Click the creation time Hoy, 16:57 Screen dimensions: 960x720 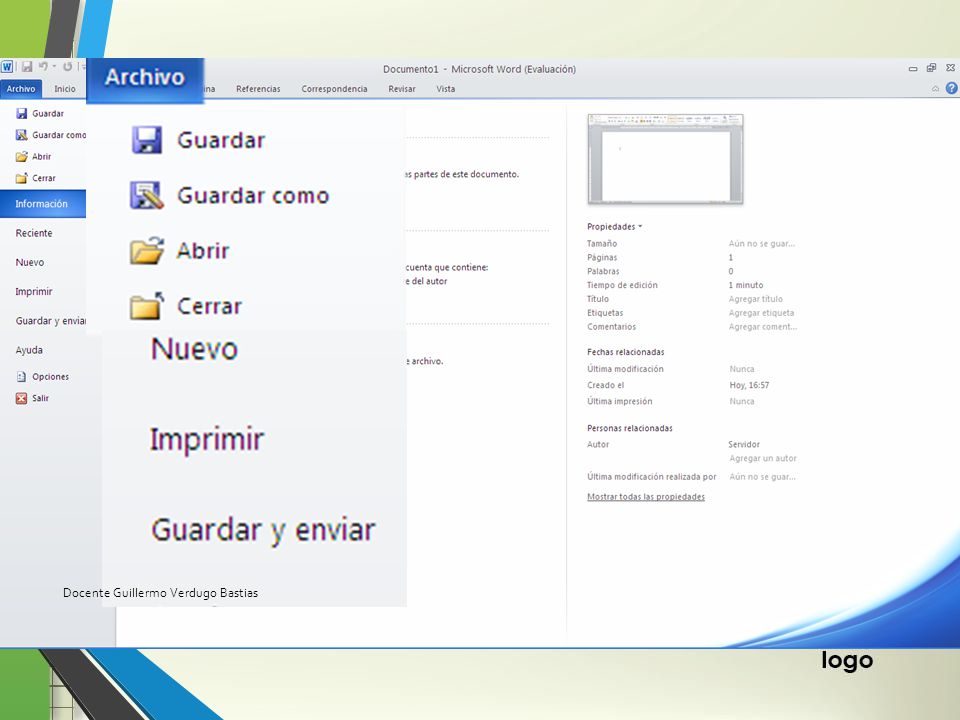[x=749, y=385]
